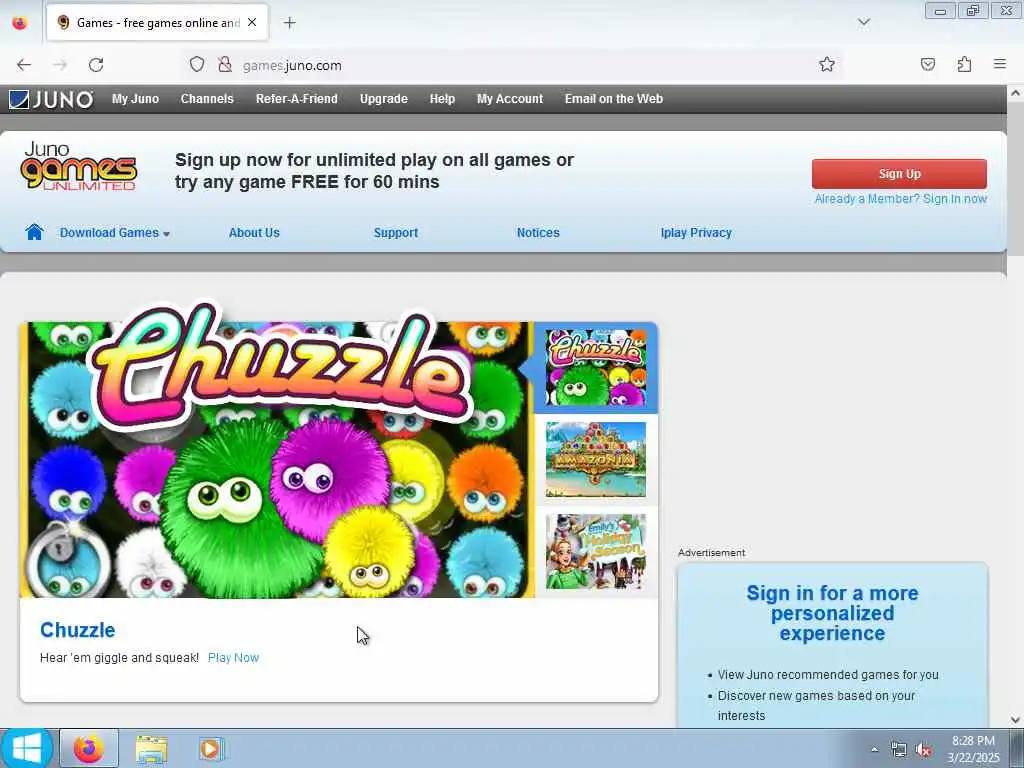Screen dimensions: 1024x768
Task: Click Already a Member? Sign In now
Action: (x=901, y=199)
